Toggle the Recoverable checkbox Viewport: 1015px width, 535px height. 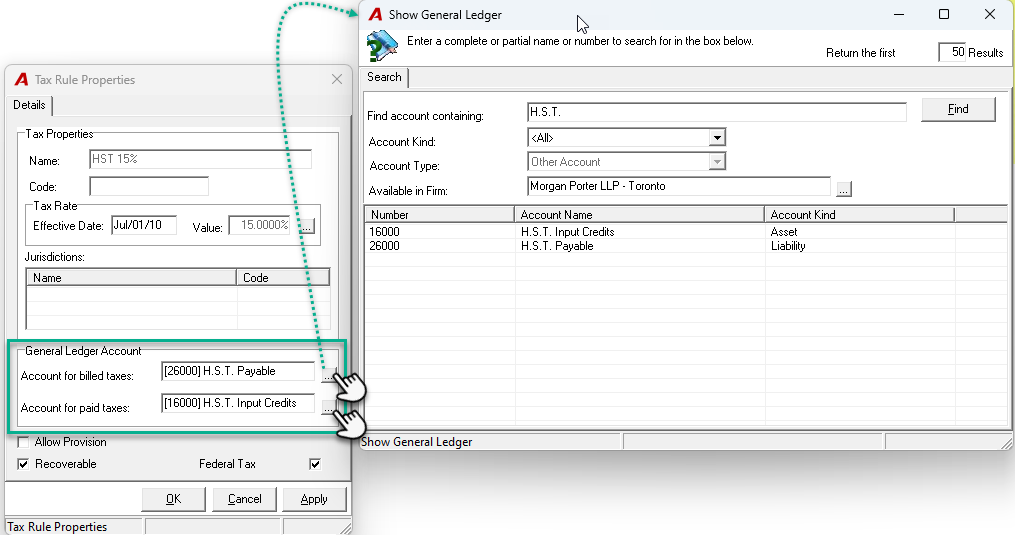tap(23, 464)
